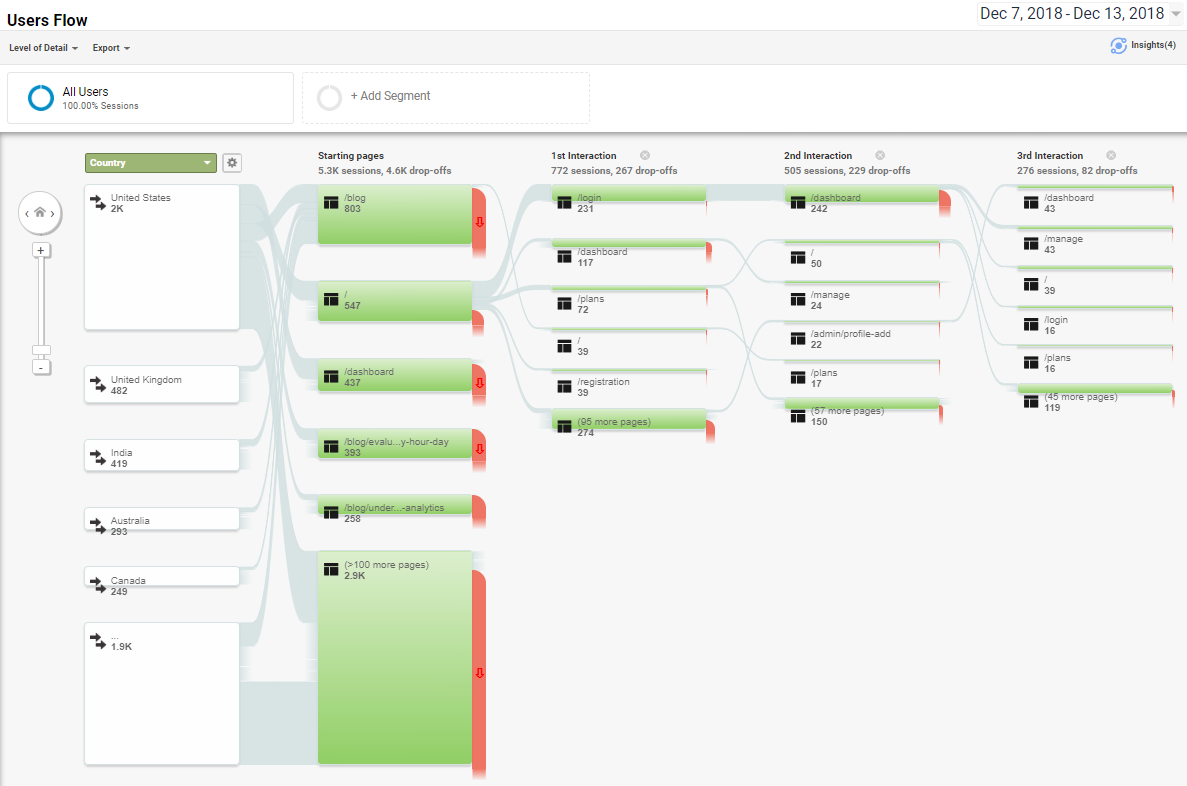Open the Level of Detail dropdown
Image resolution: width=1187 pixels, height=786 pixels.
coord(43,47)
